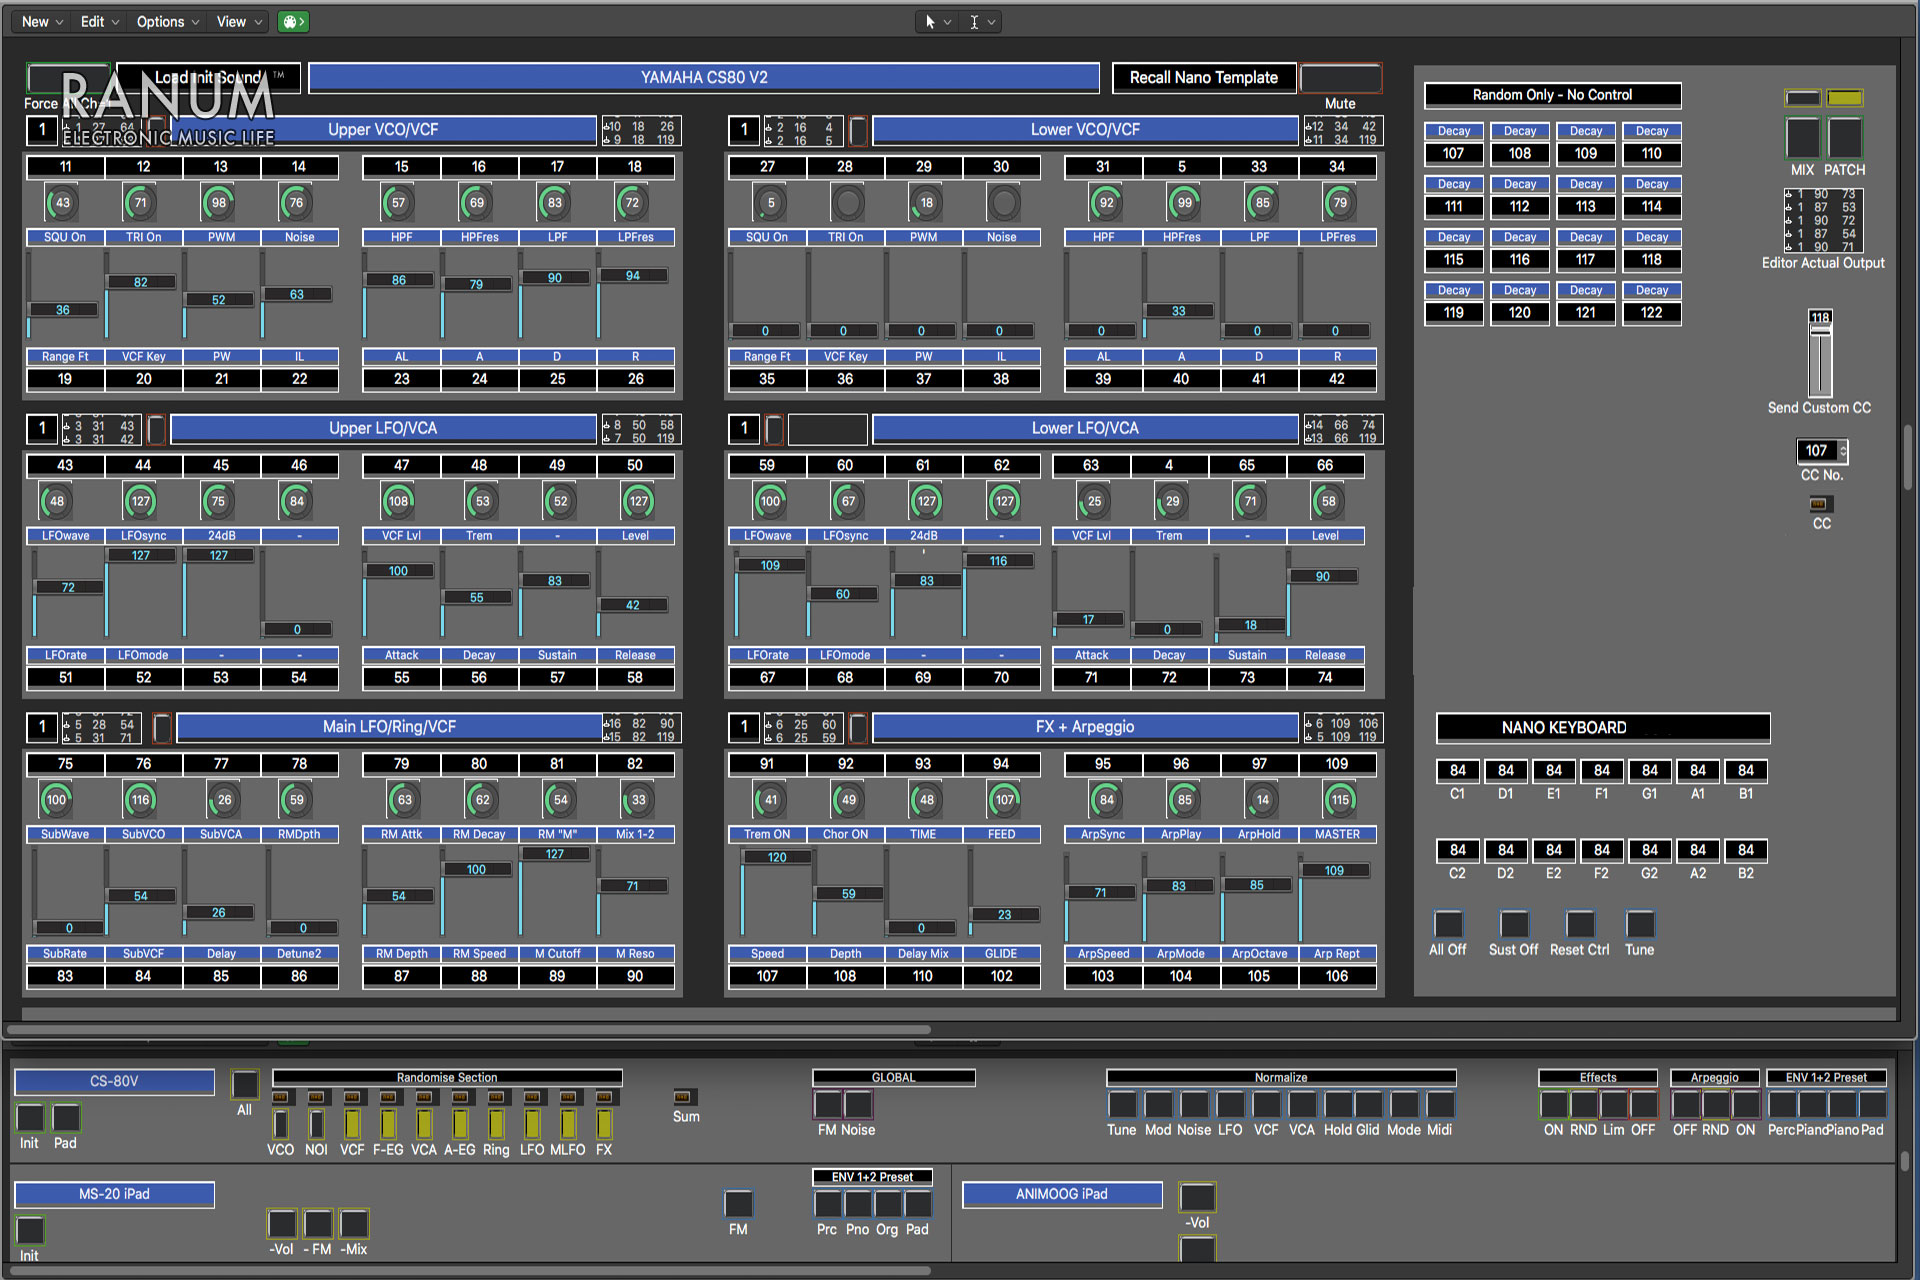Click the MASTER knob in FX + Arpeggio

tap(1341, 800)
